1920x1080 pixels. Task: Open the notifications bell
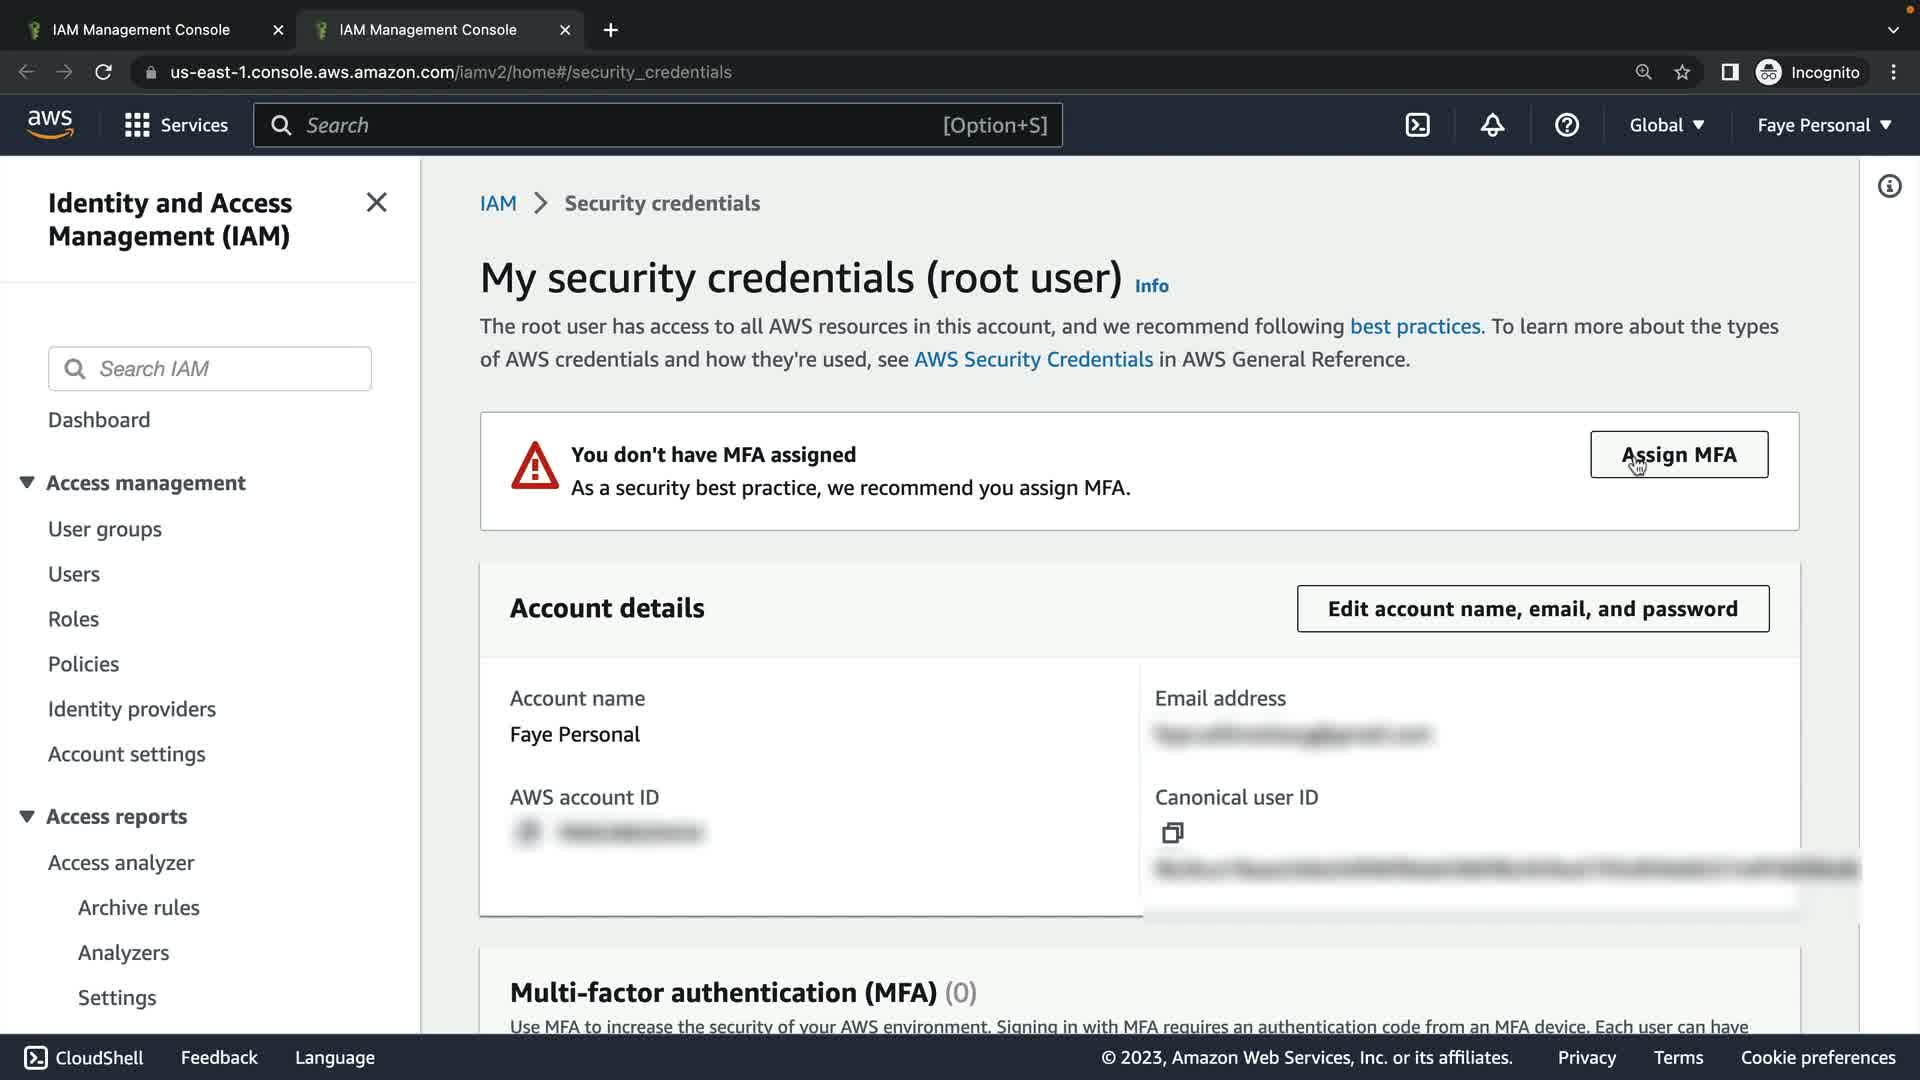pos(1492,125)
